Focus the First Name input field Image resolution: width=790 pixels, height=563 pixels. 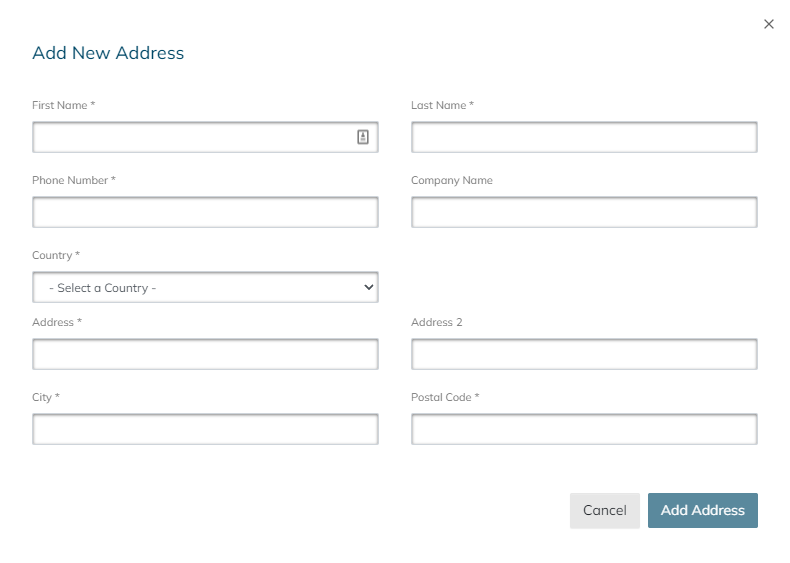[x=205, y=137]
